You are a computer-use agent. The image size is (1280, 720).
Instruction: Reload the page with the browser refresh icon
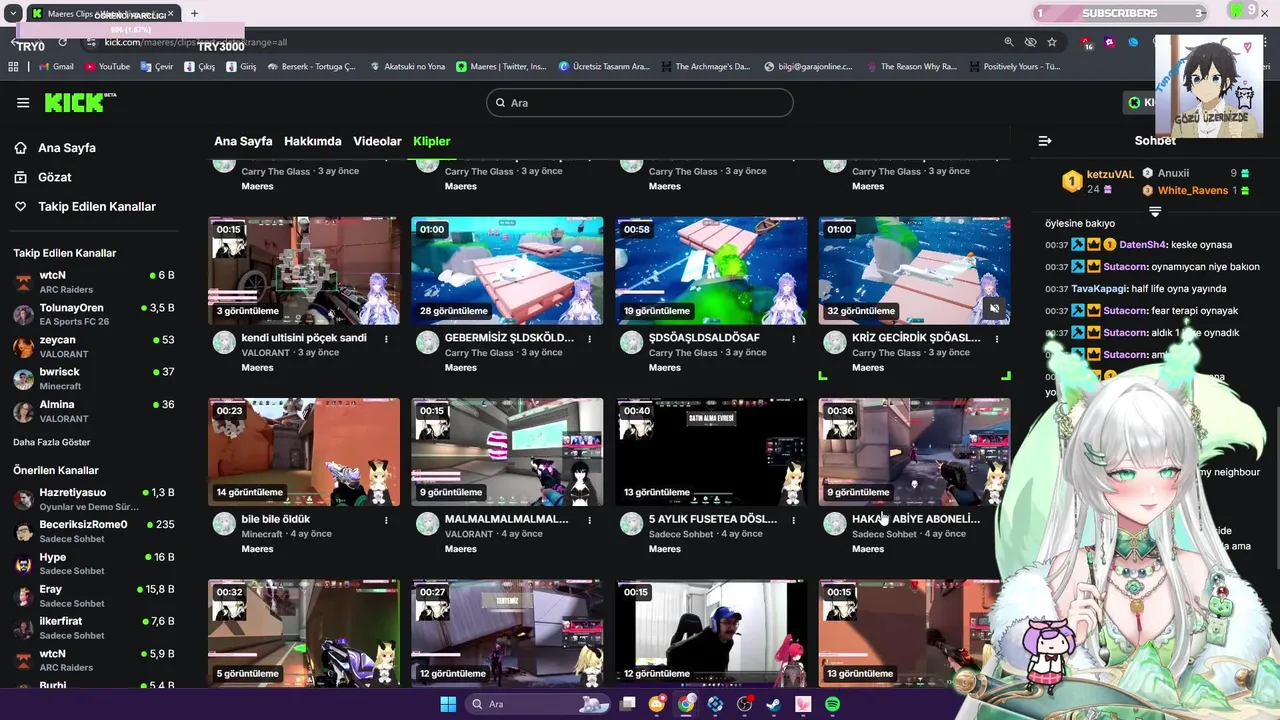[62, 42]
